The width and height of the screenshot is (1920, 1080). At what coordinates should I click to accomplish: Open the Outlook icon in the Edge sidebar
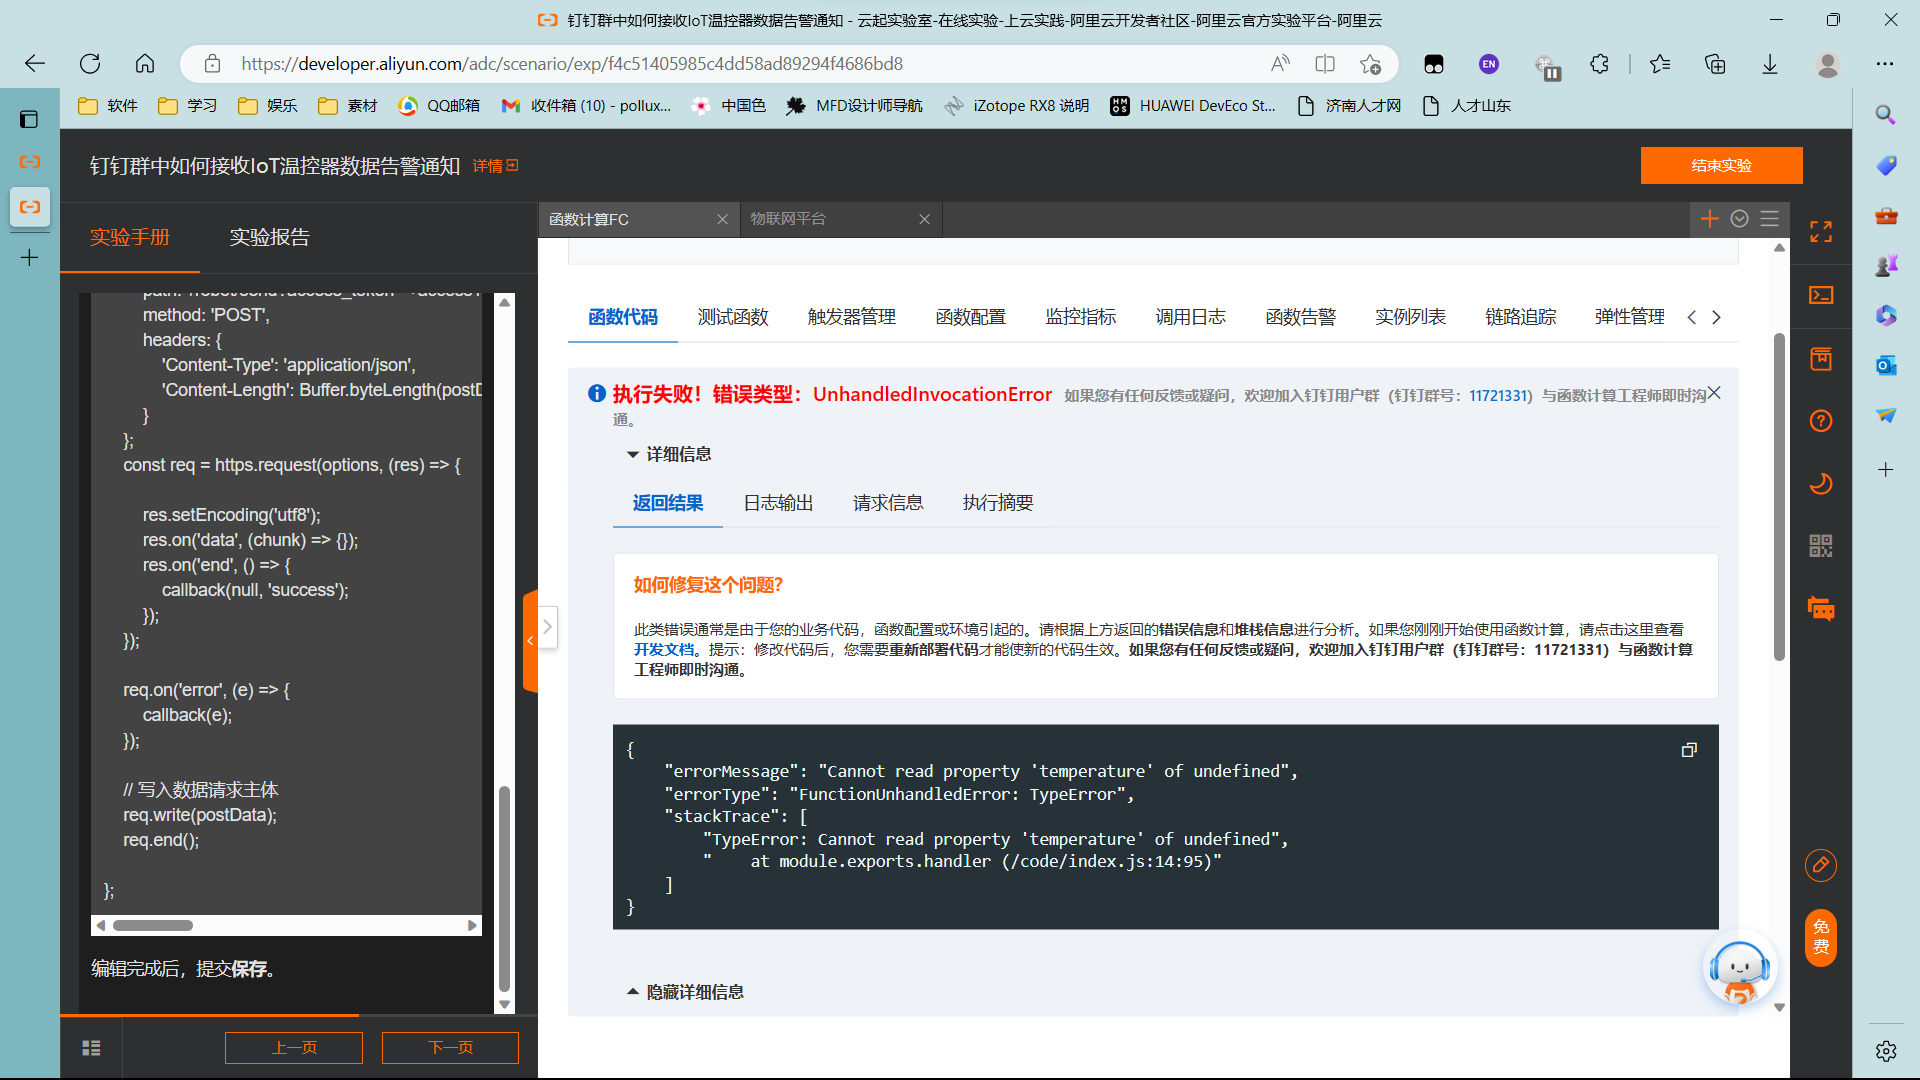point(1886,365)
